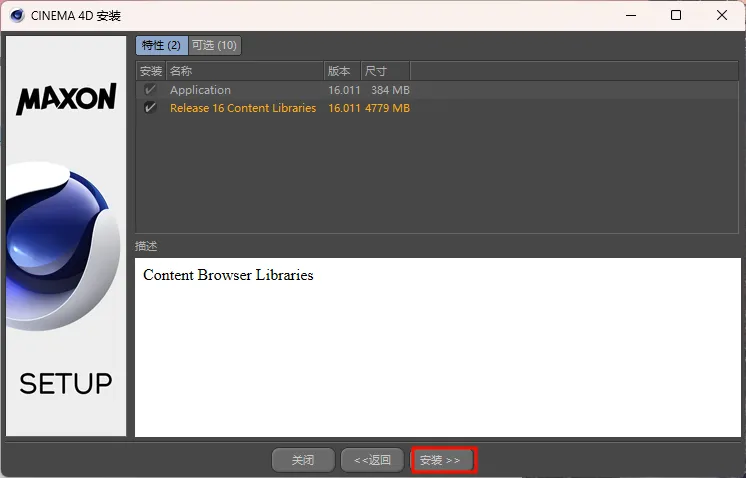Image resolution: width=746 pixels, height=478 pixels.
Task: Open the 可选 (10) tab
Action: pos(215,45)
